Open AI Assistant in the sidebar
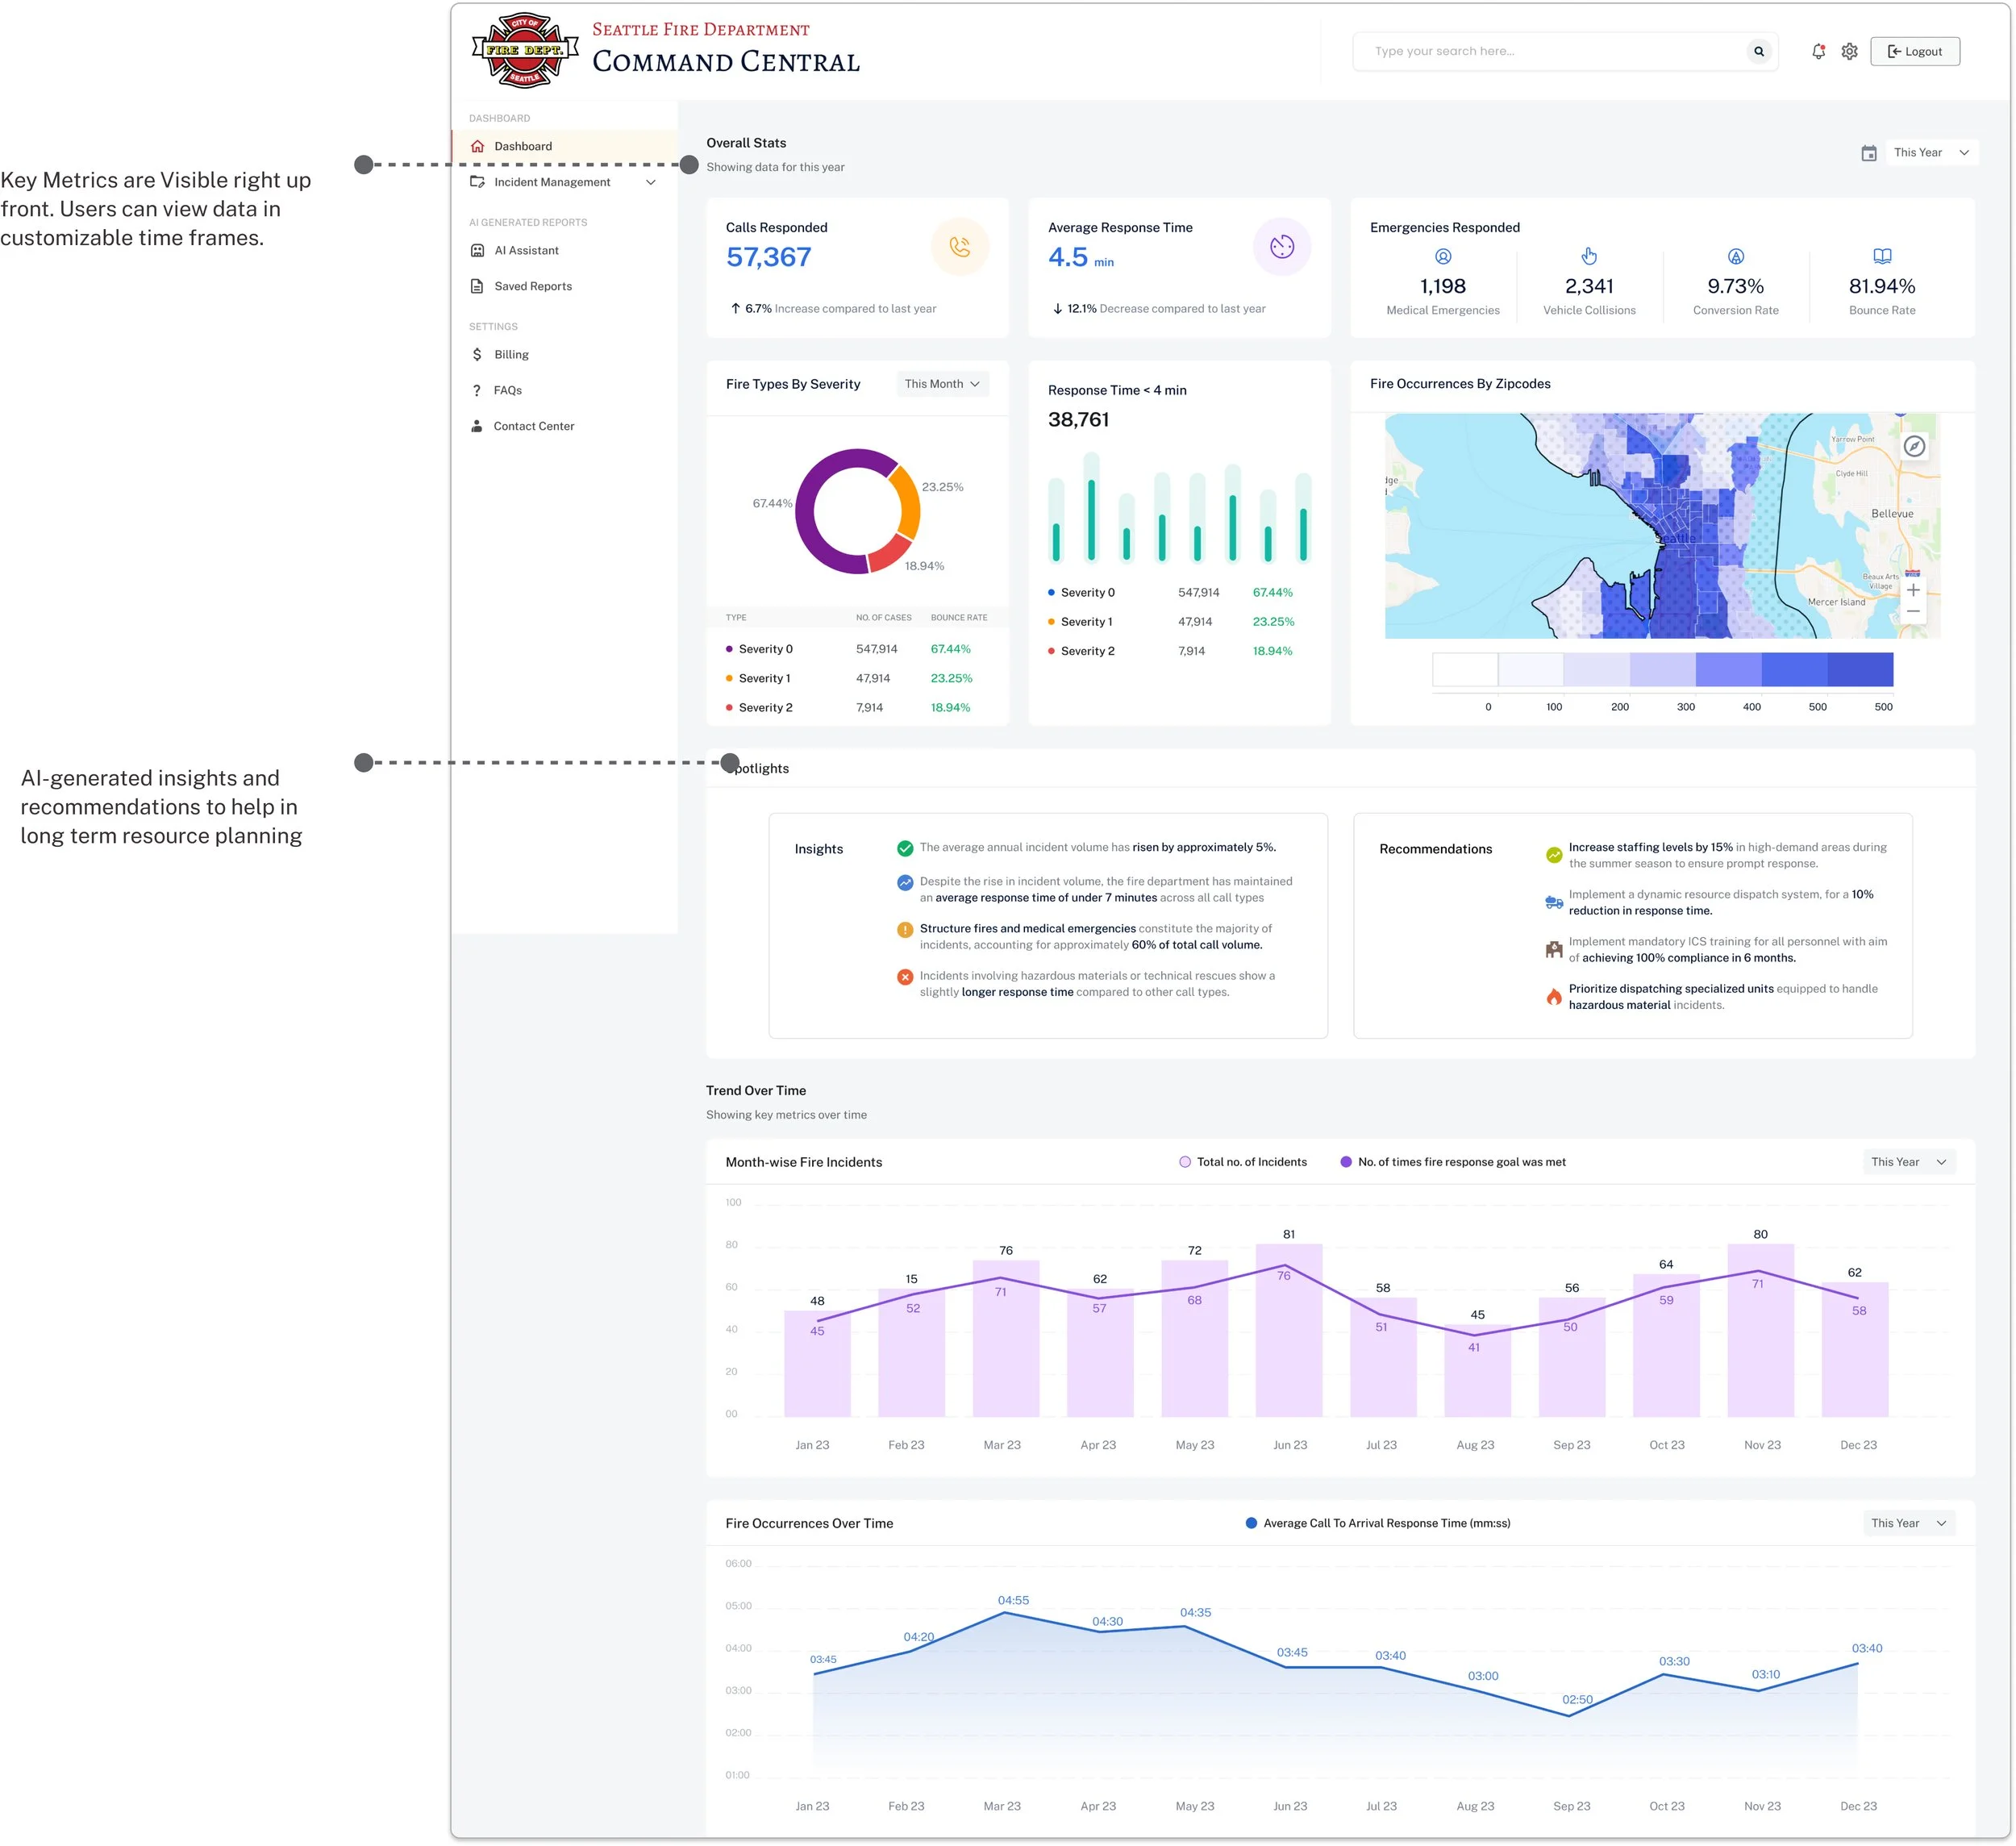 [x=526, y=250]
